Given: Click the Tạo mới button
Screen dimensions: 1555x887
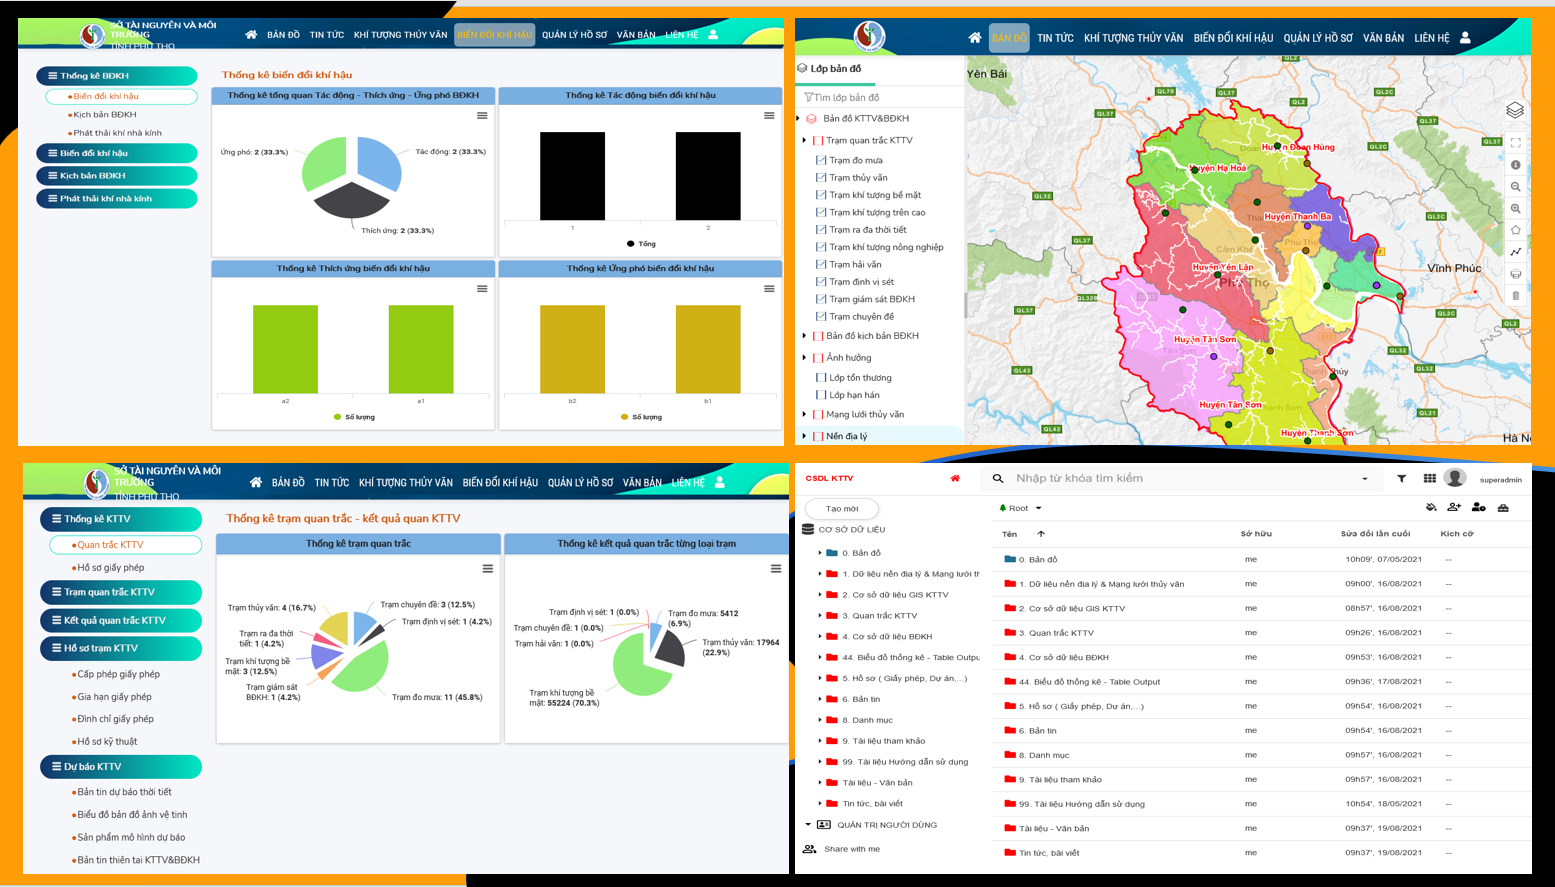Looking at the screenshot, I should coord(842,509).
